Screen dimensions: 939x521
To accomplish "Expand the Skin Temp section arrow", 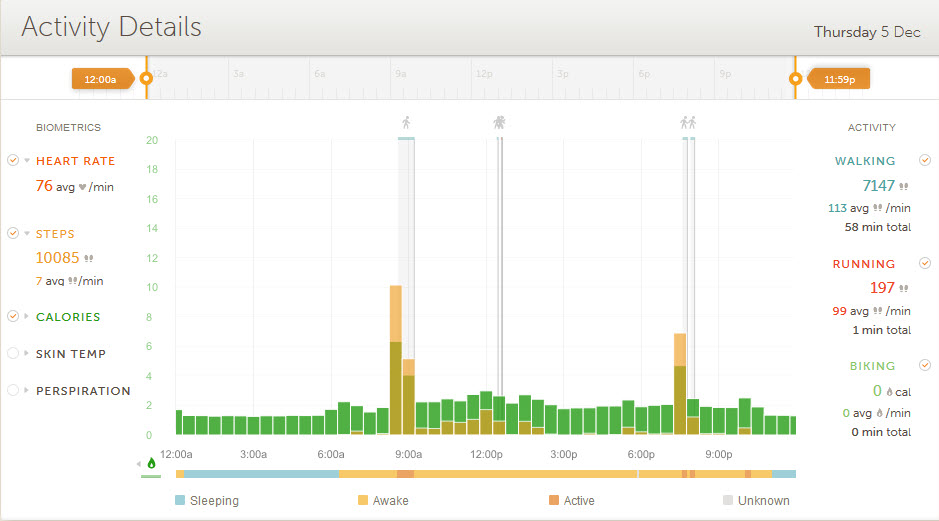I will (x=27, y=354).
